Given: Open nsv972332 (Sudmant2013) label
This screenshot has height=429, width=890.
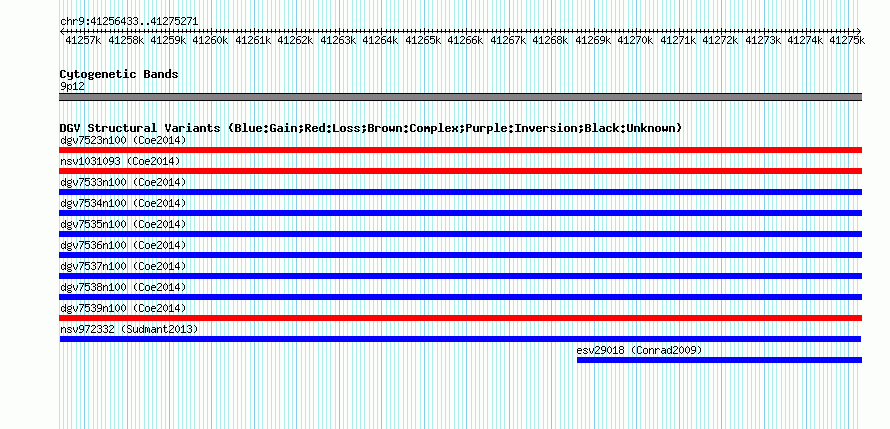Looking at the screenshot, I should pos(129,329).
